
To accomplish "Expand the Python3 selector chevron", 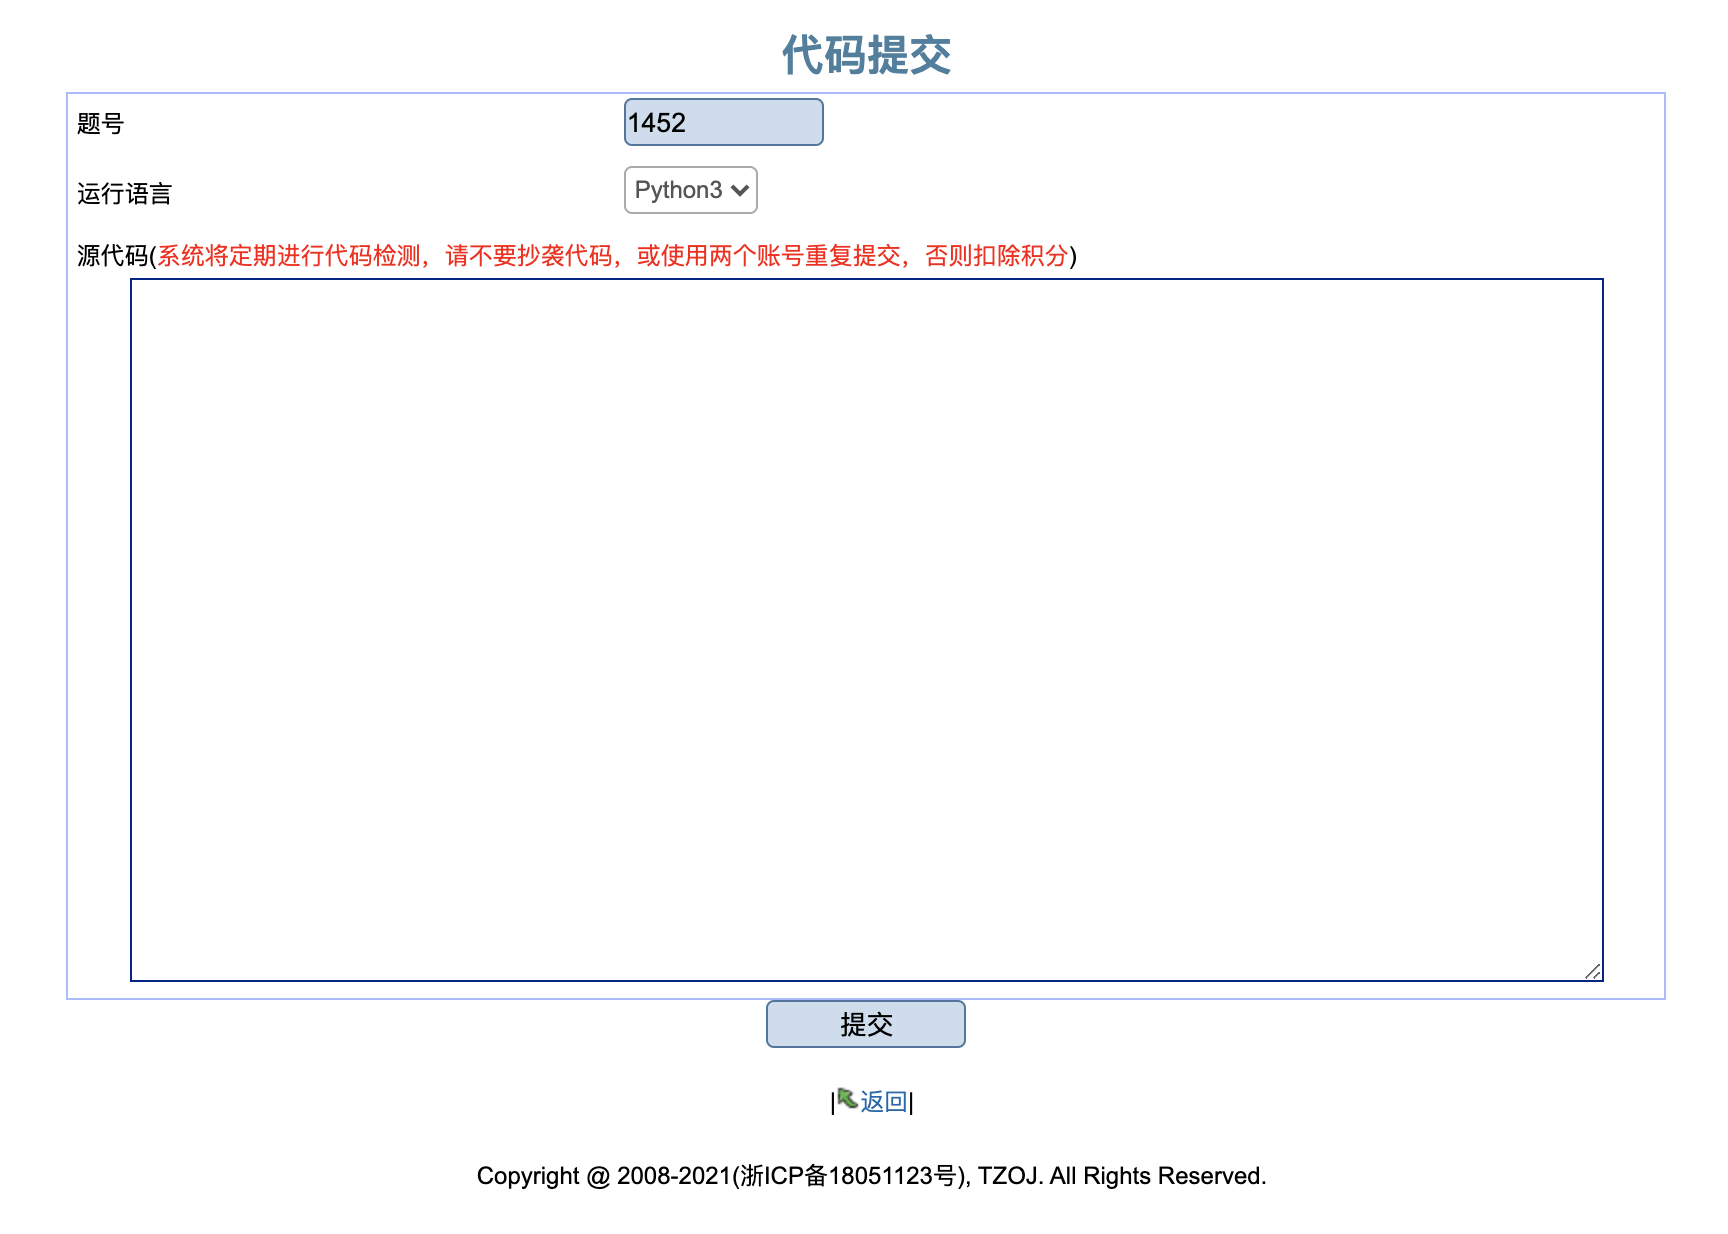I will click(x=741, y=190).
